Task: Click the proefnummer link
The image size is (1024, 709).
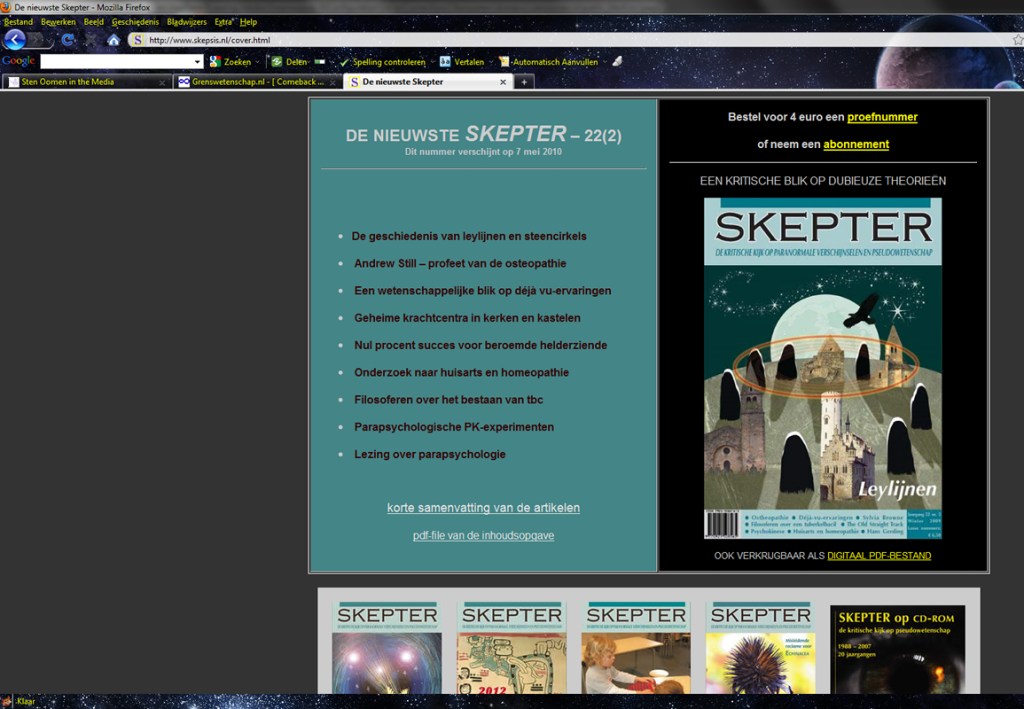Action: click(x=882, y=117)
